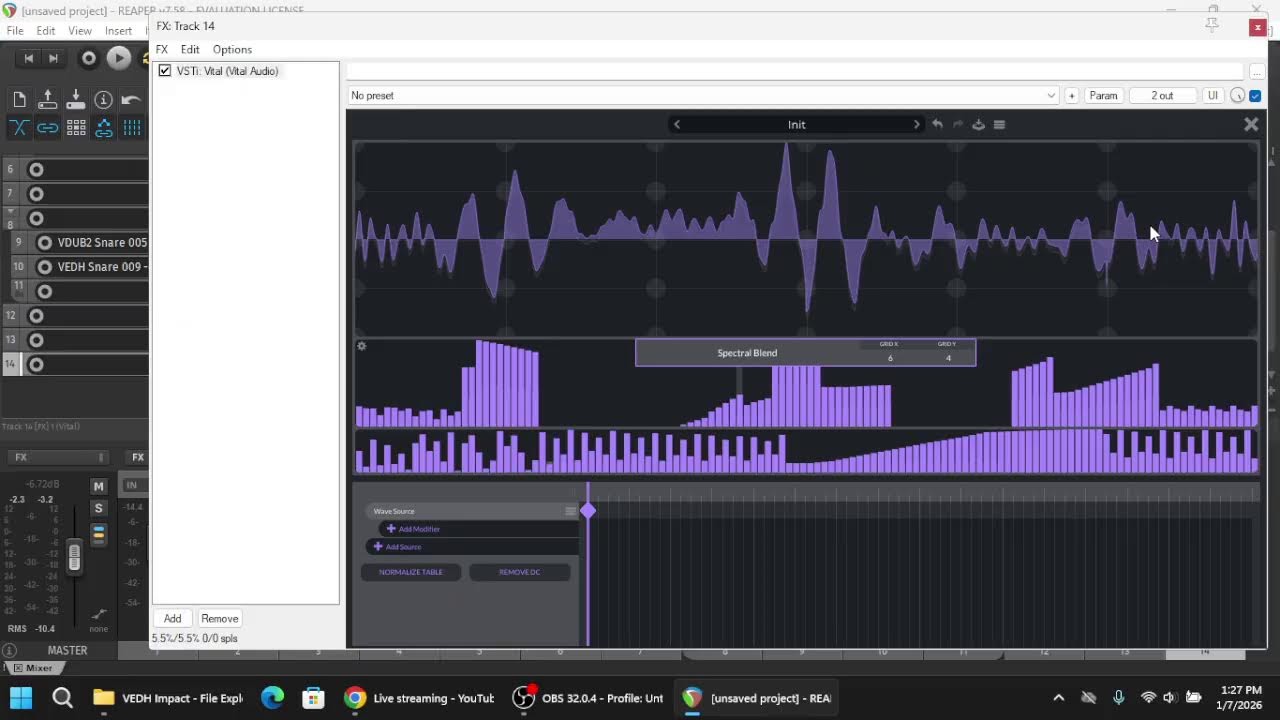Image resolution: width=1280 pixels, height=720 pixels.
Task: Click the Save Project download-arrow toolbar icon
Action: click(x=75, y=99)
